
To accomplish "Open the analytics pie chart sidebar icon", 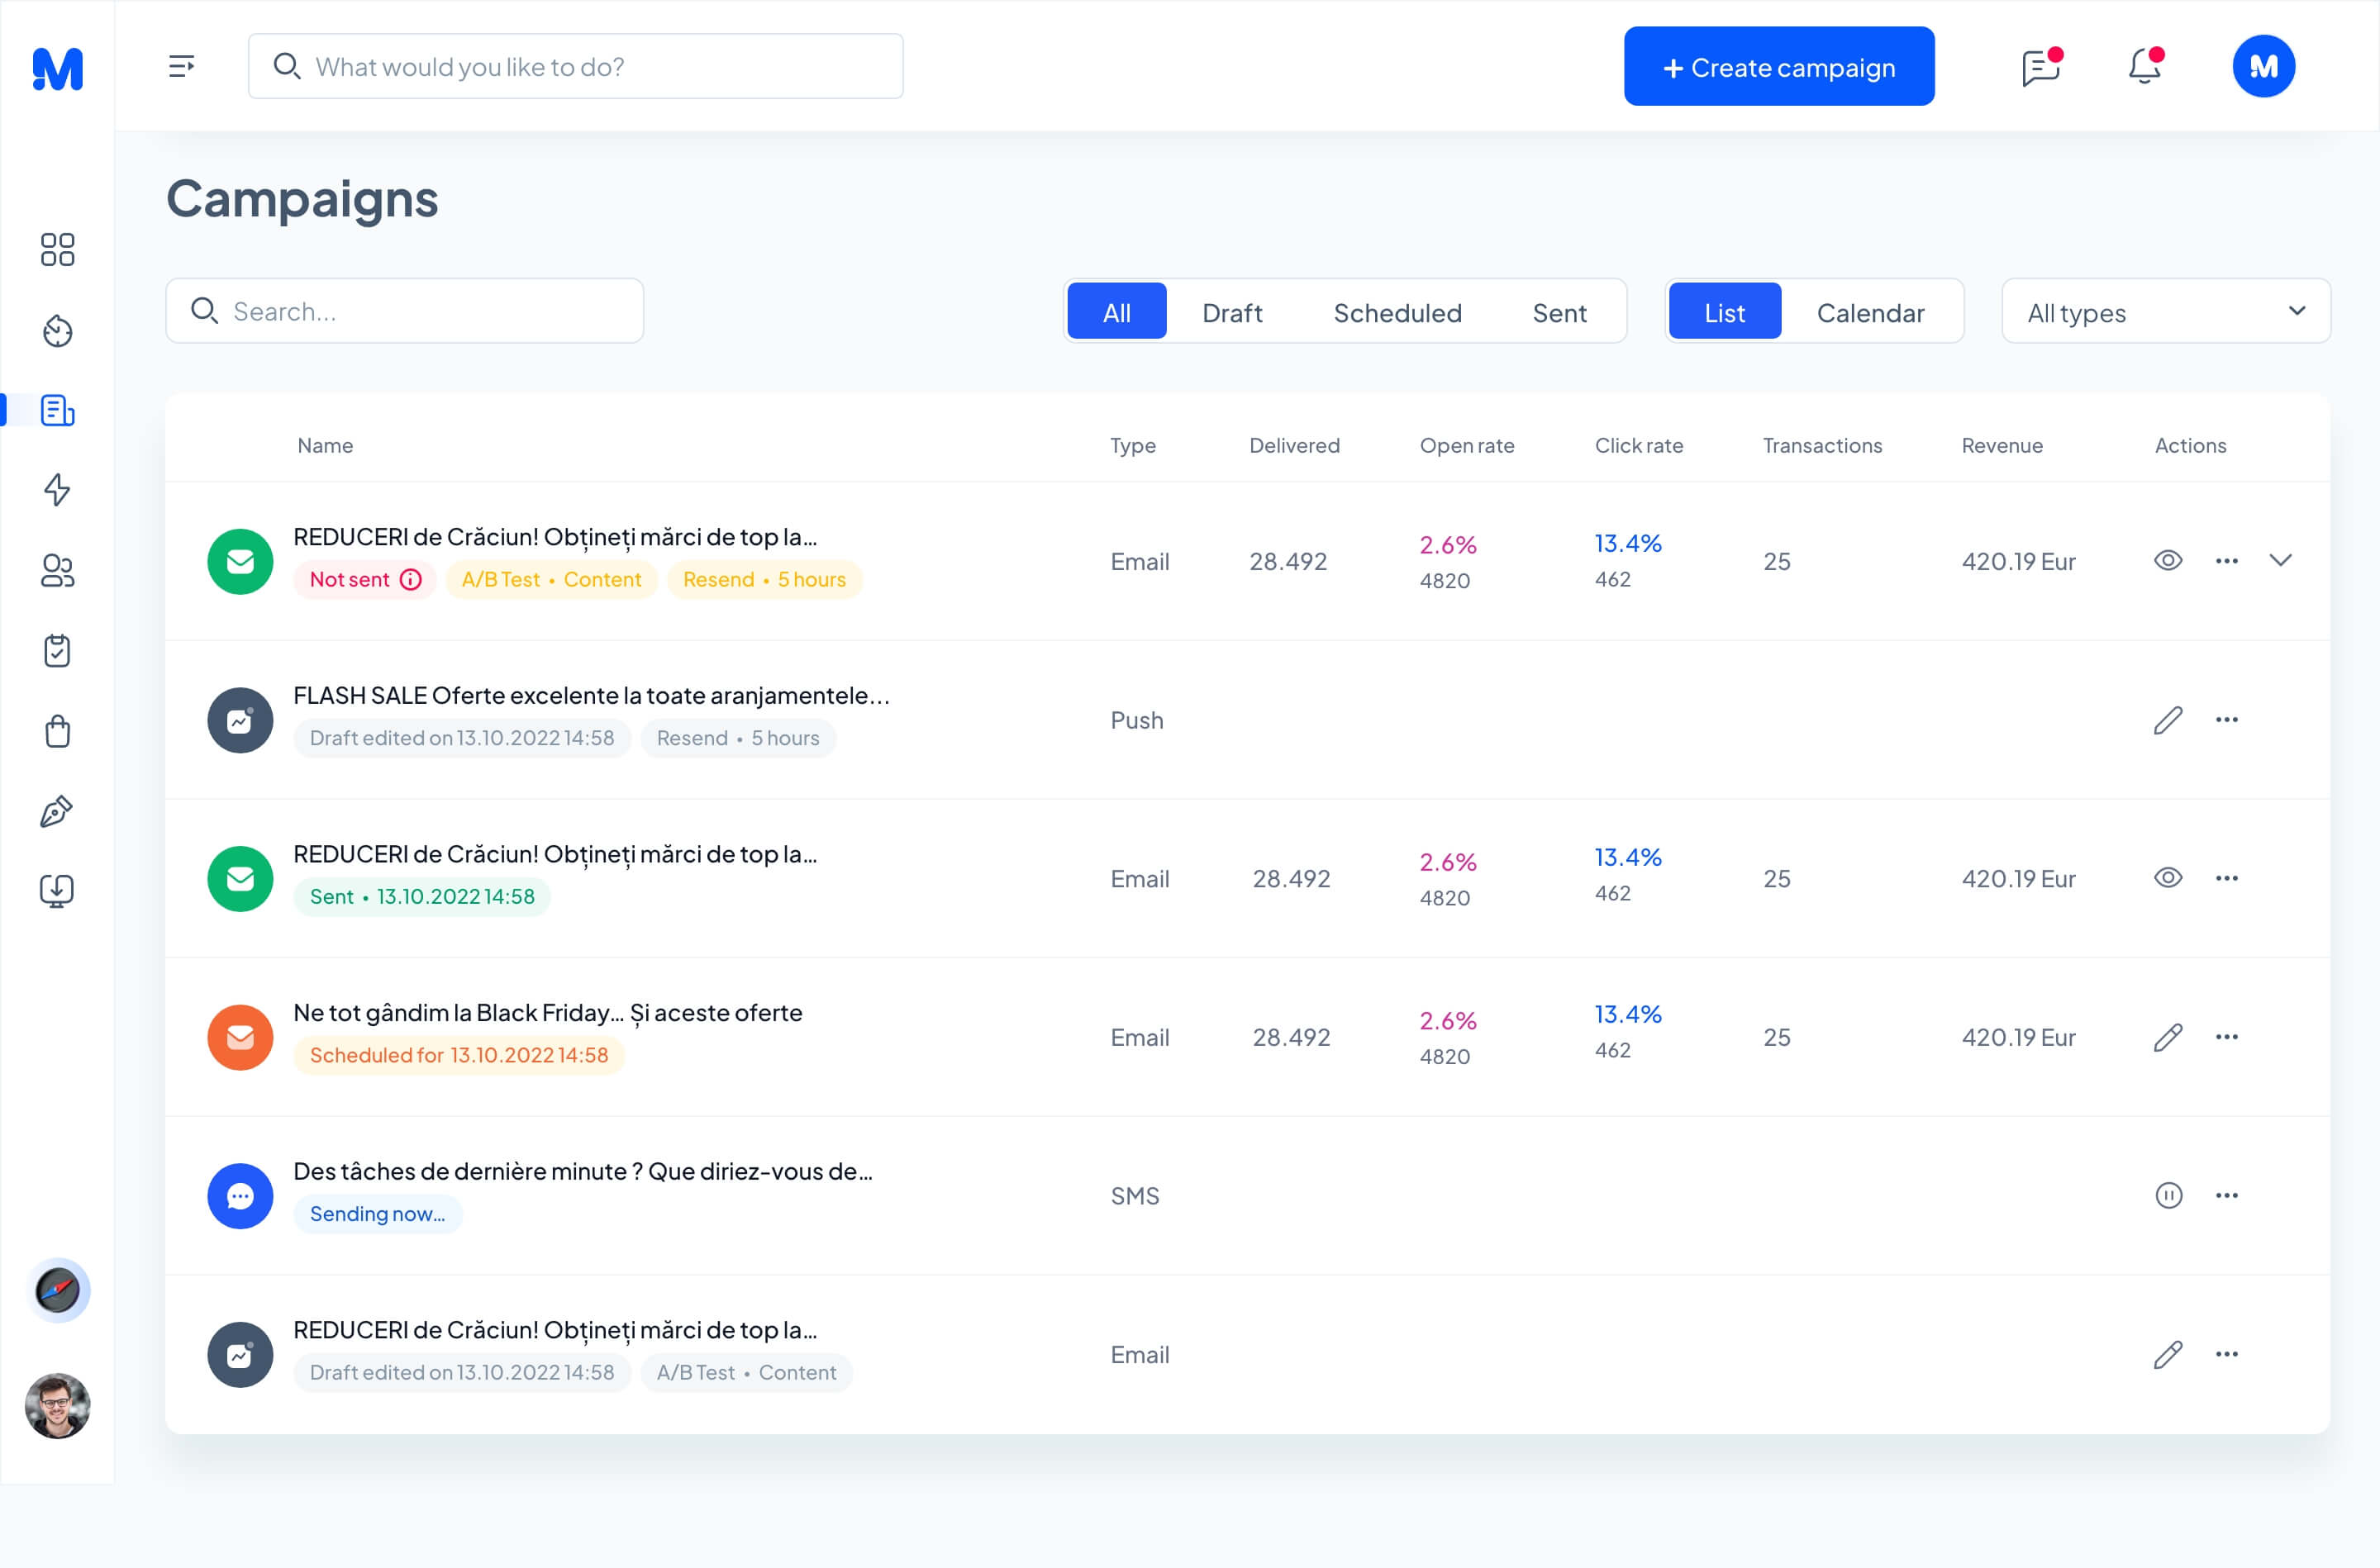I will [x=57, y=330].
